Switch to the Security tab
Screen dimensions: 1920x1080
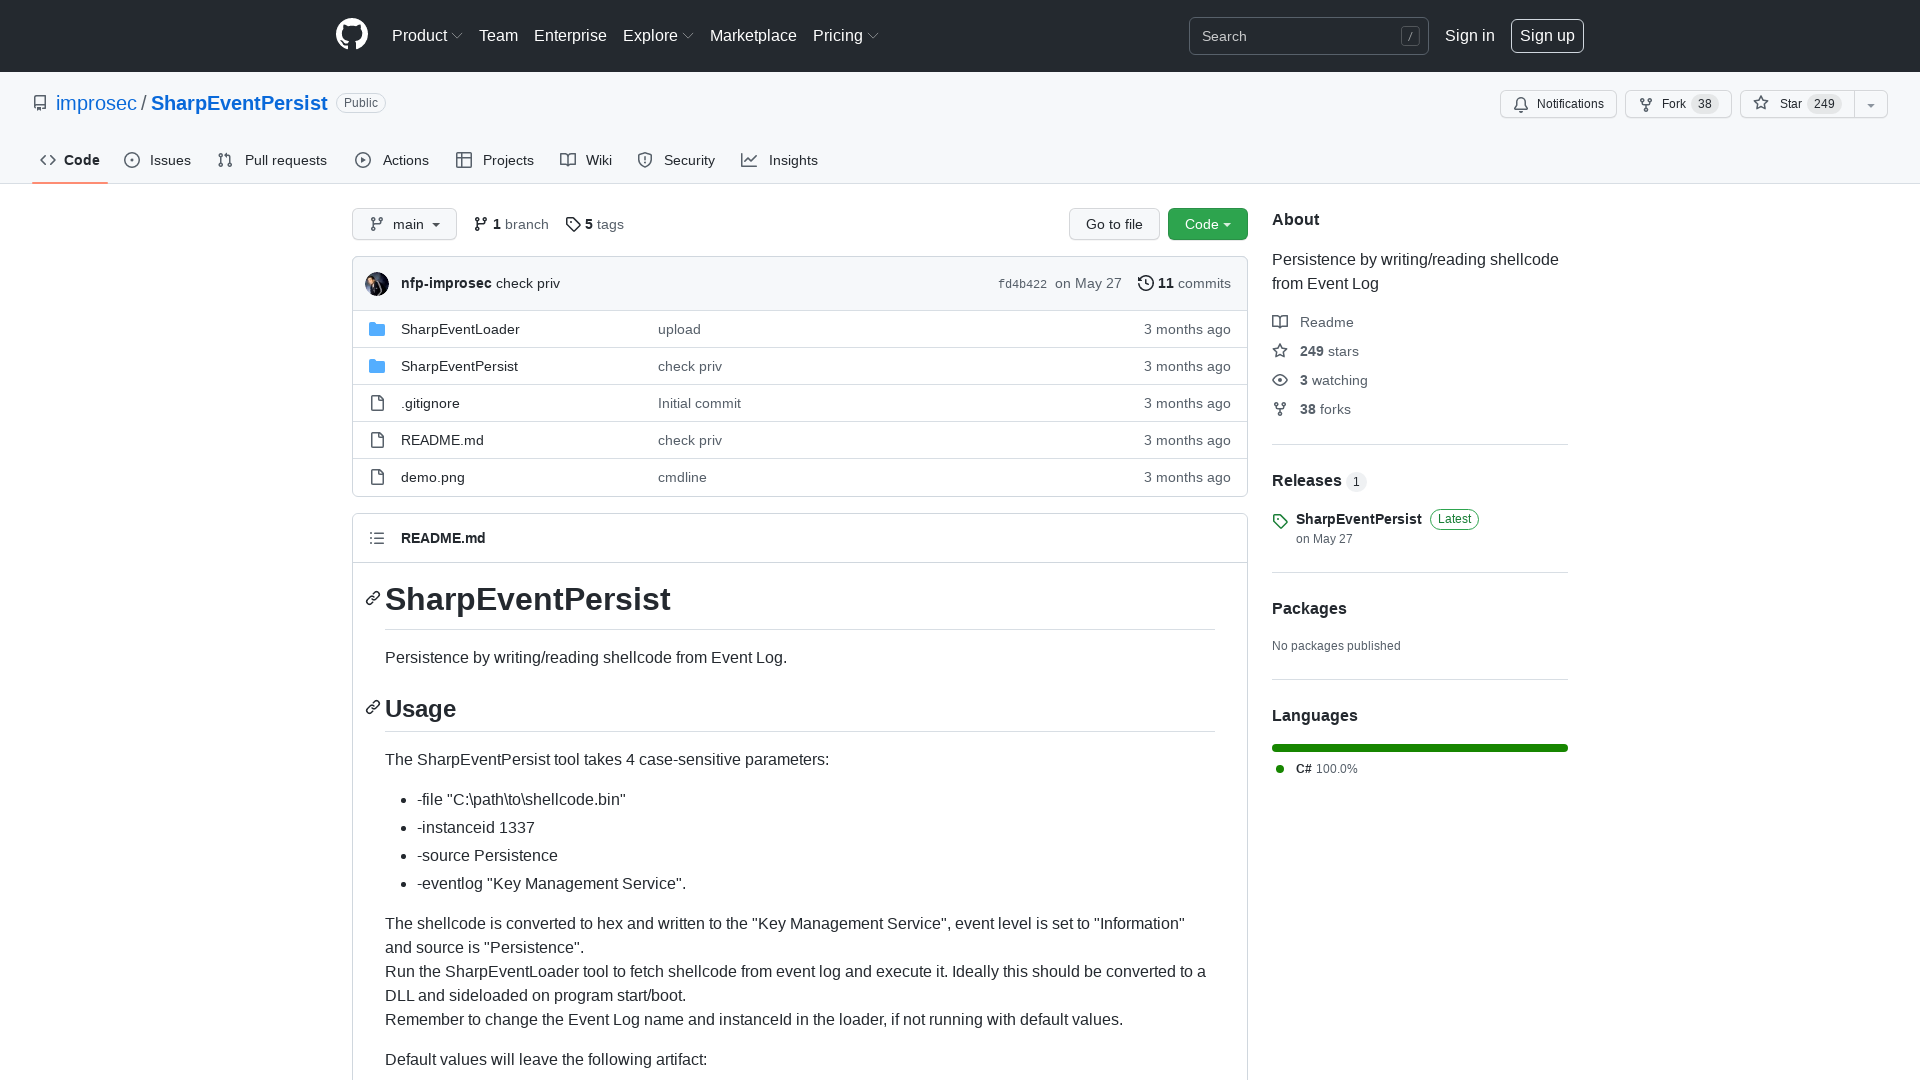pos(676,160)
